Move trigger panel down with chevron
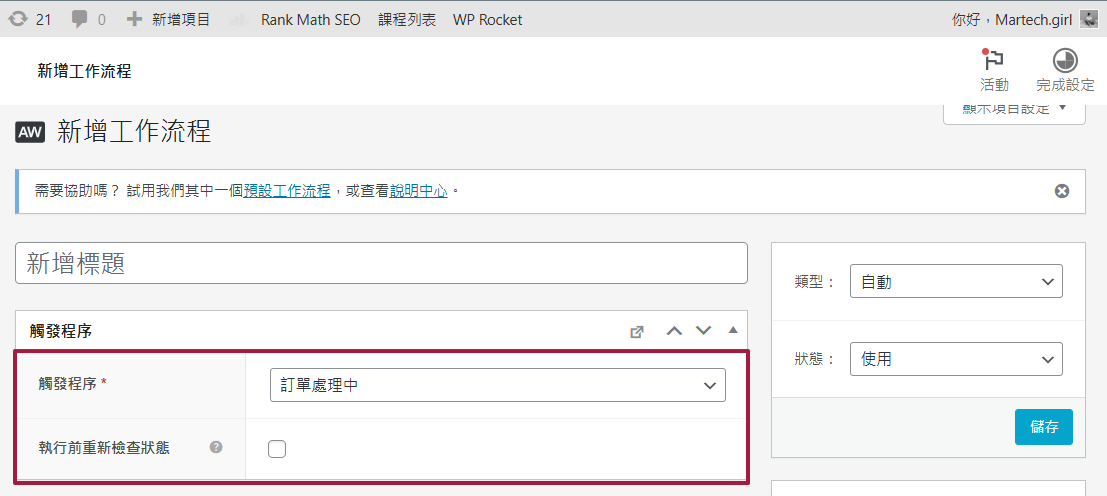The image size is (1107, 496). (x=703, y=331)
